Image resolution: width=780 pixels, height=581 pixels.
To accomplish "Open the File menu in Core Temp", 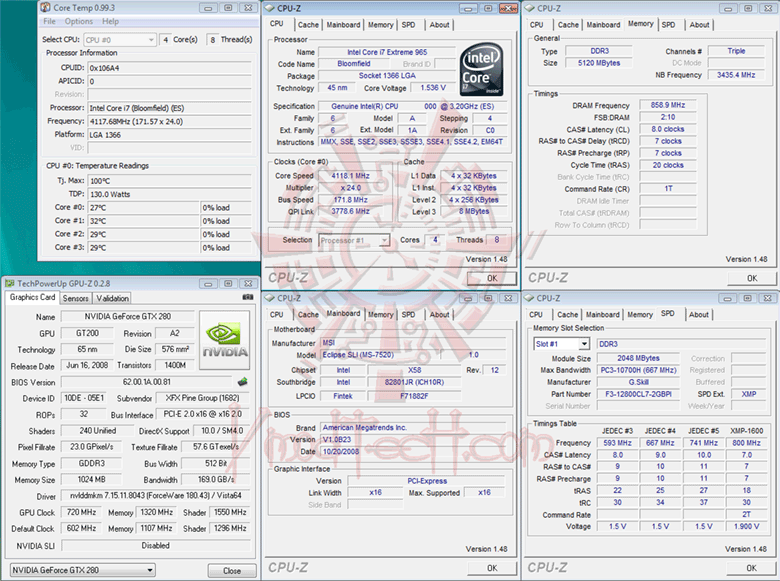I will point(49,21).
